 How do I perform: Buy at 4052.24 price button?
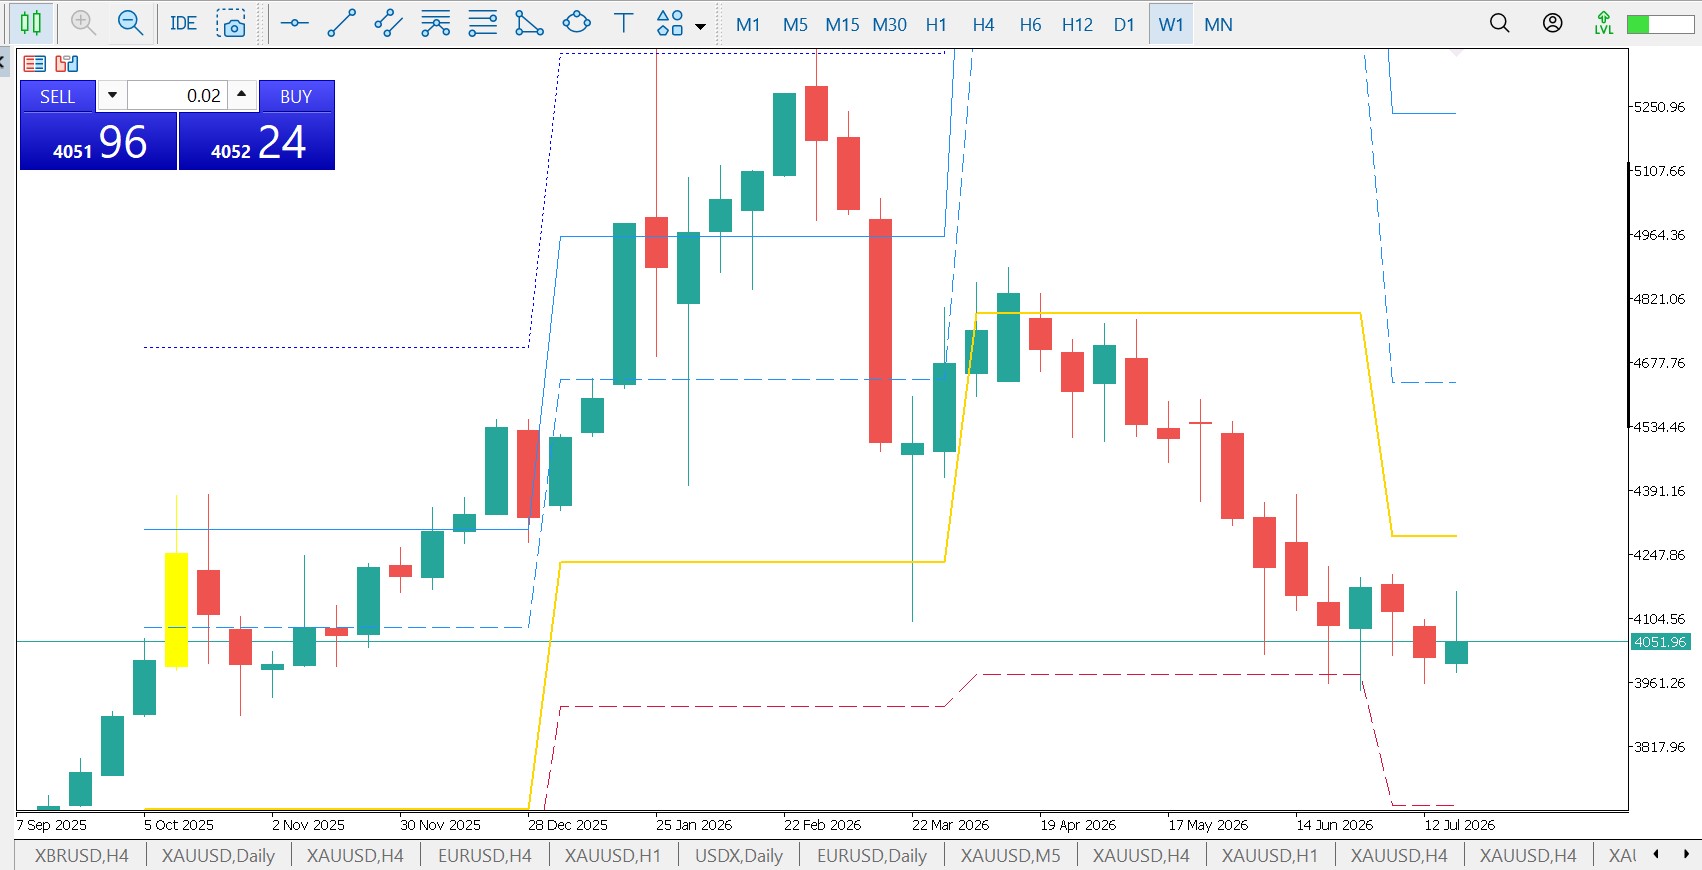257,141
